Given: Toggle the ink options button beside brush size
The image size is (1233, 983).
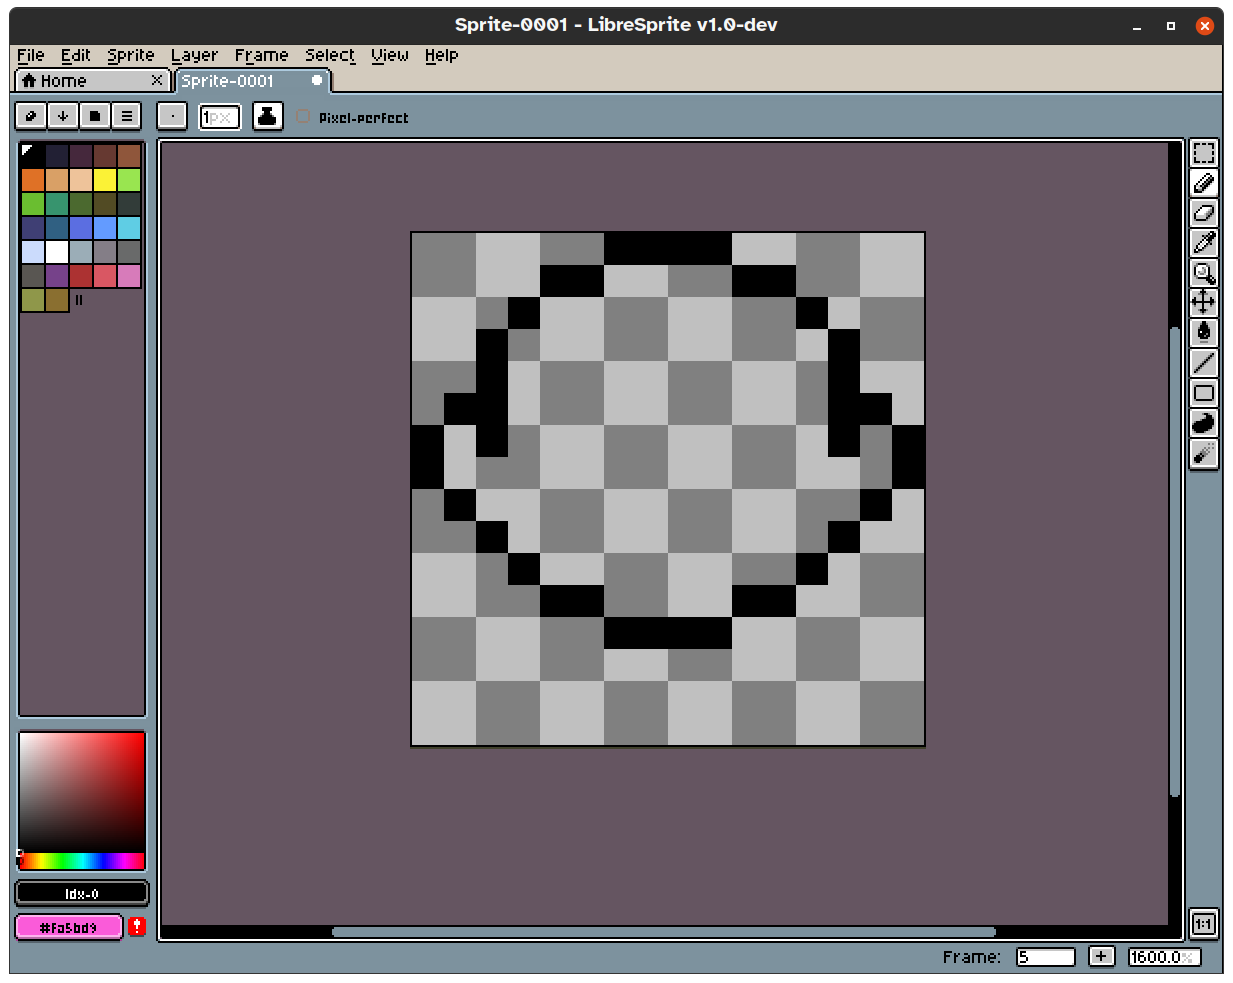Looking at the screenshot, I should [268, 116].
